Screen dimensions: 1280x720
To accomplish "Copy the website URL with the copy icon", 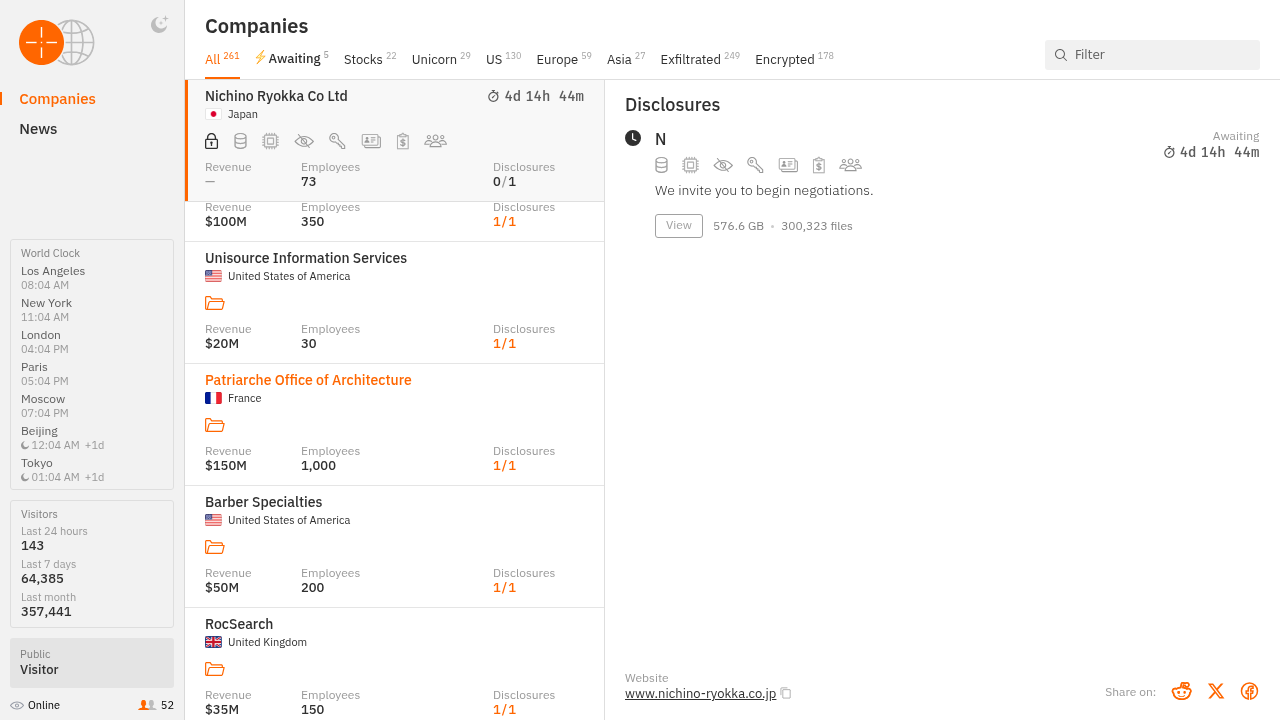I will tap(786, 693).
